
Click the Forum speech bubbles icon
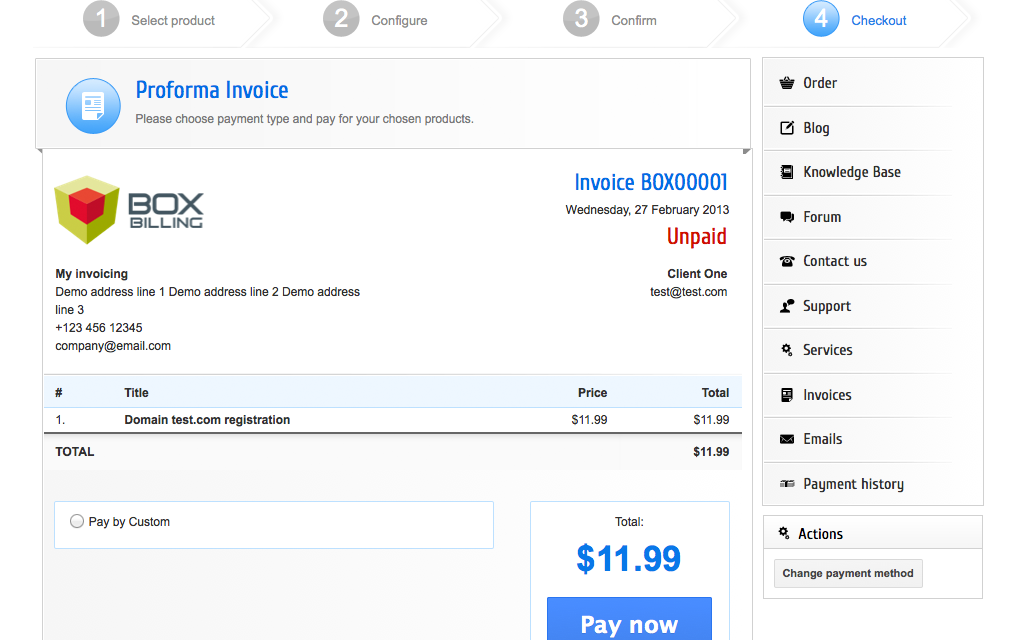click(786, 217)
